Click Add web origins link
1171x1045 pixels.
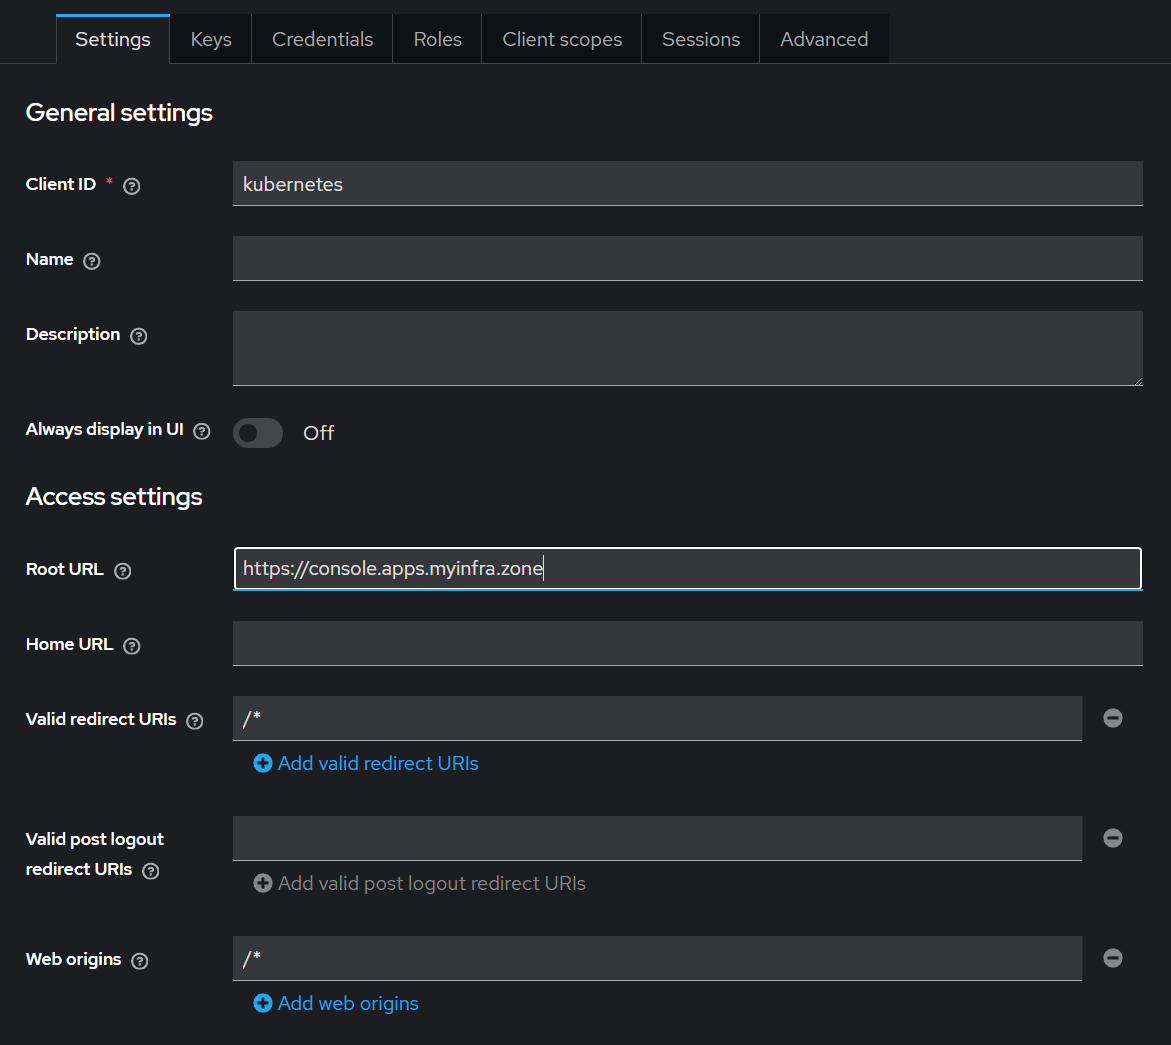(336, 1003)
